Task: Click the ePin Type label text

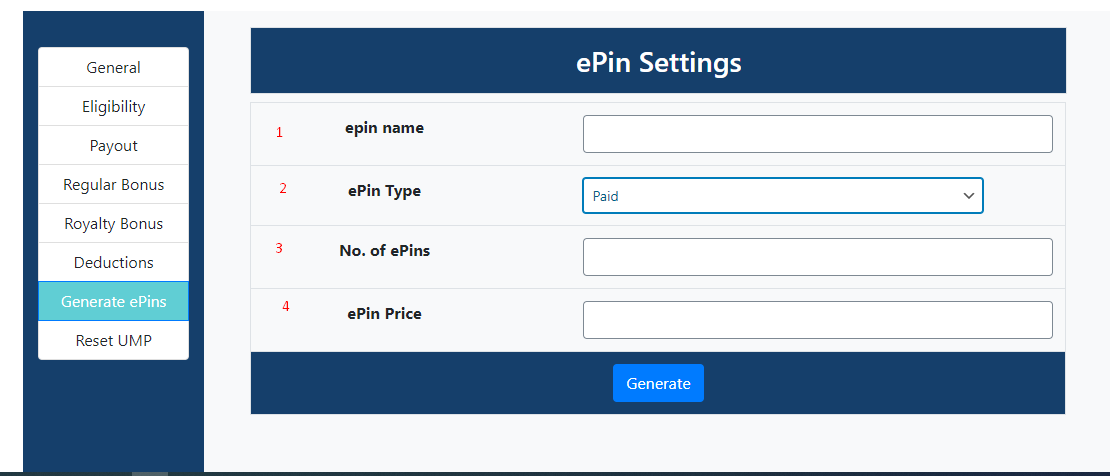Action: [x=384, y=190]
